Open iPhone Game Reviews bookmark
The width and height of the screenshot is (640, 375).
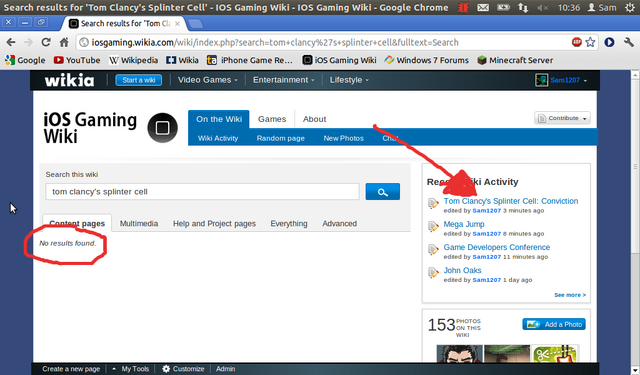(x=250, y=60)
